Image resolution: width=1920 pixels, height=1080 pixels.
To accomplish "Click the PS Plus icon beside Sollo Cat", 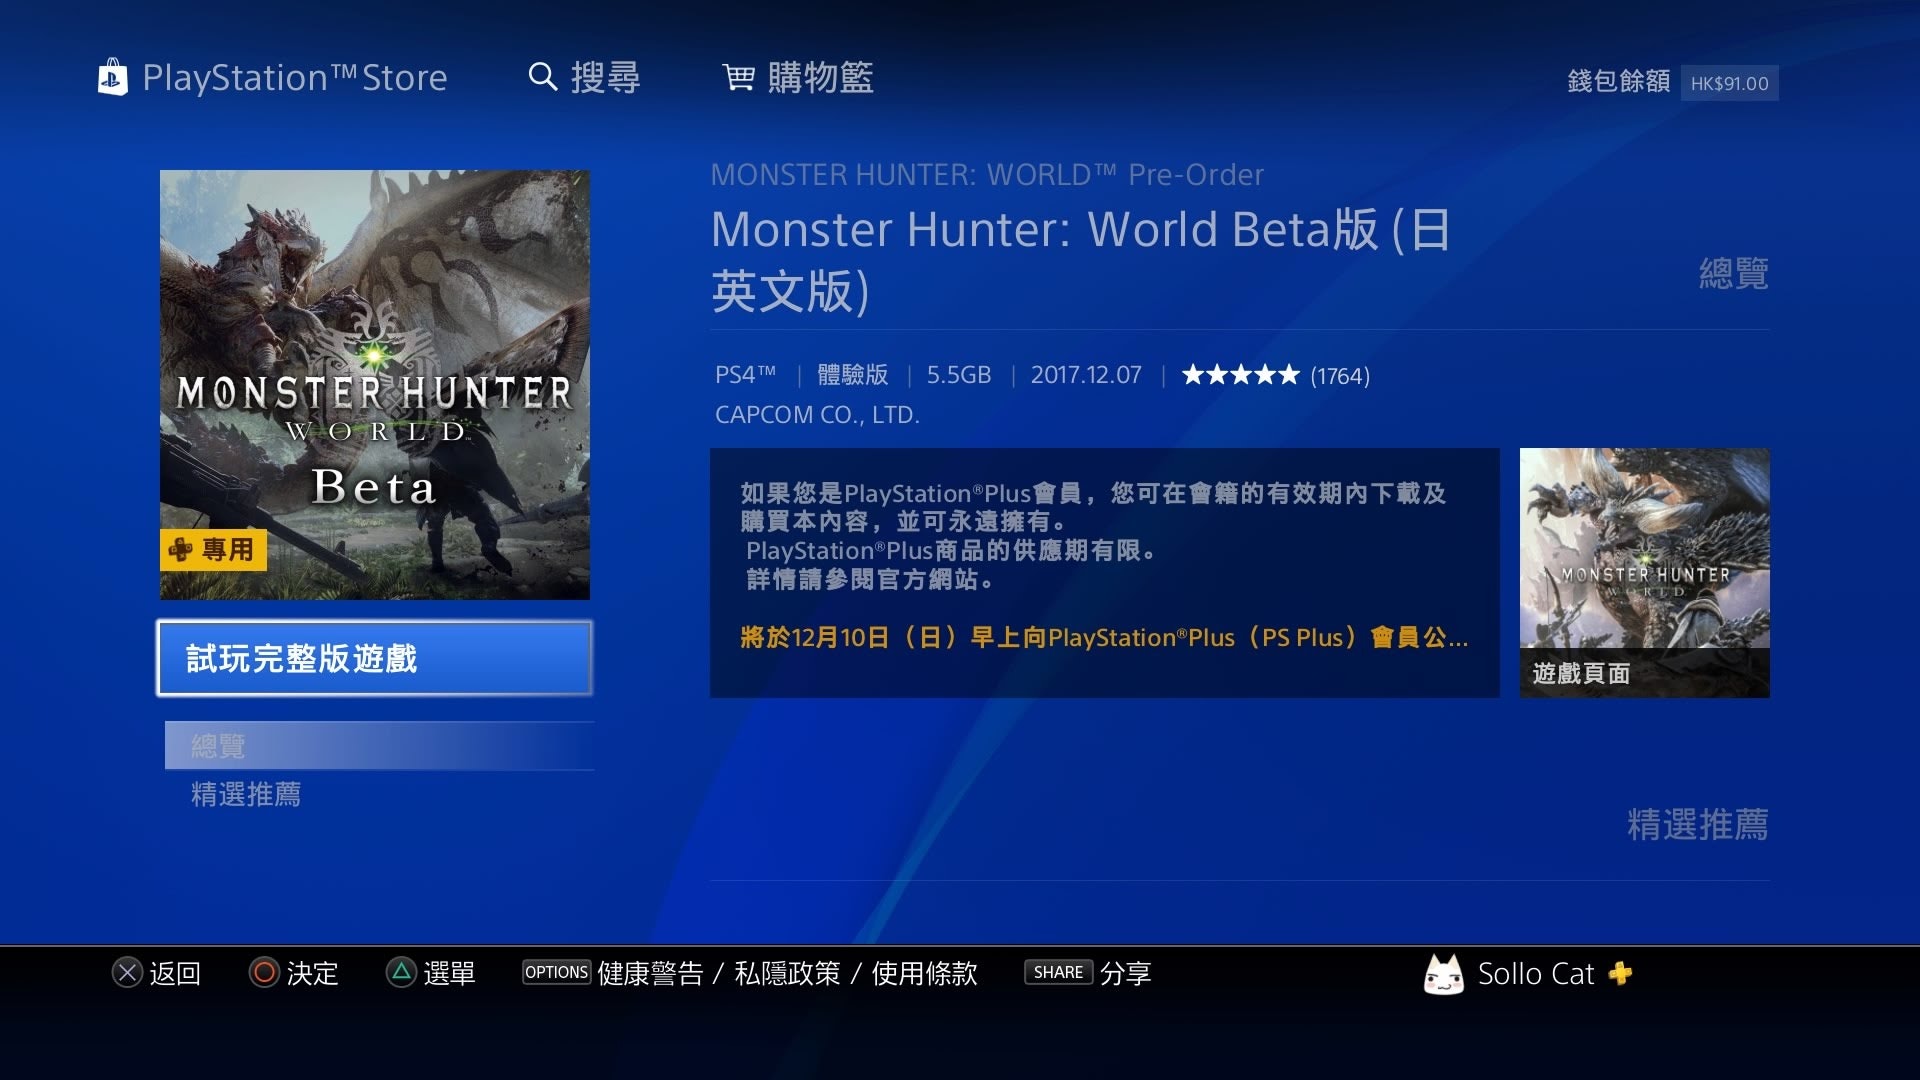I will point(1620,973).
